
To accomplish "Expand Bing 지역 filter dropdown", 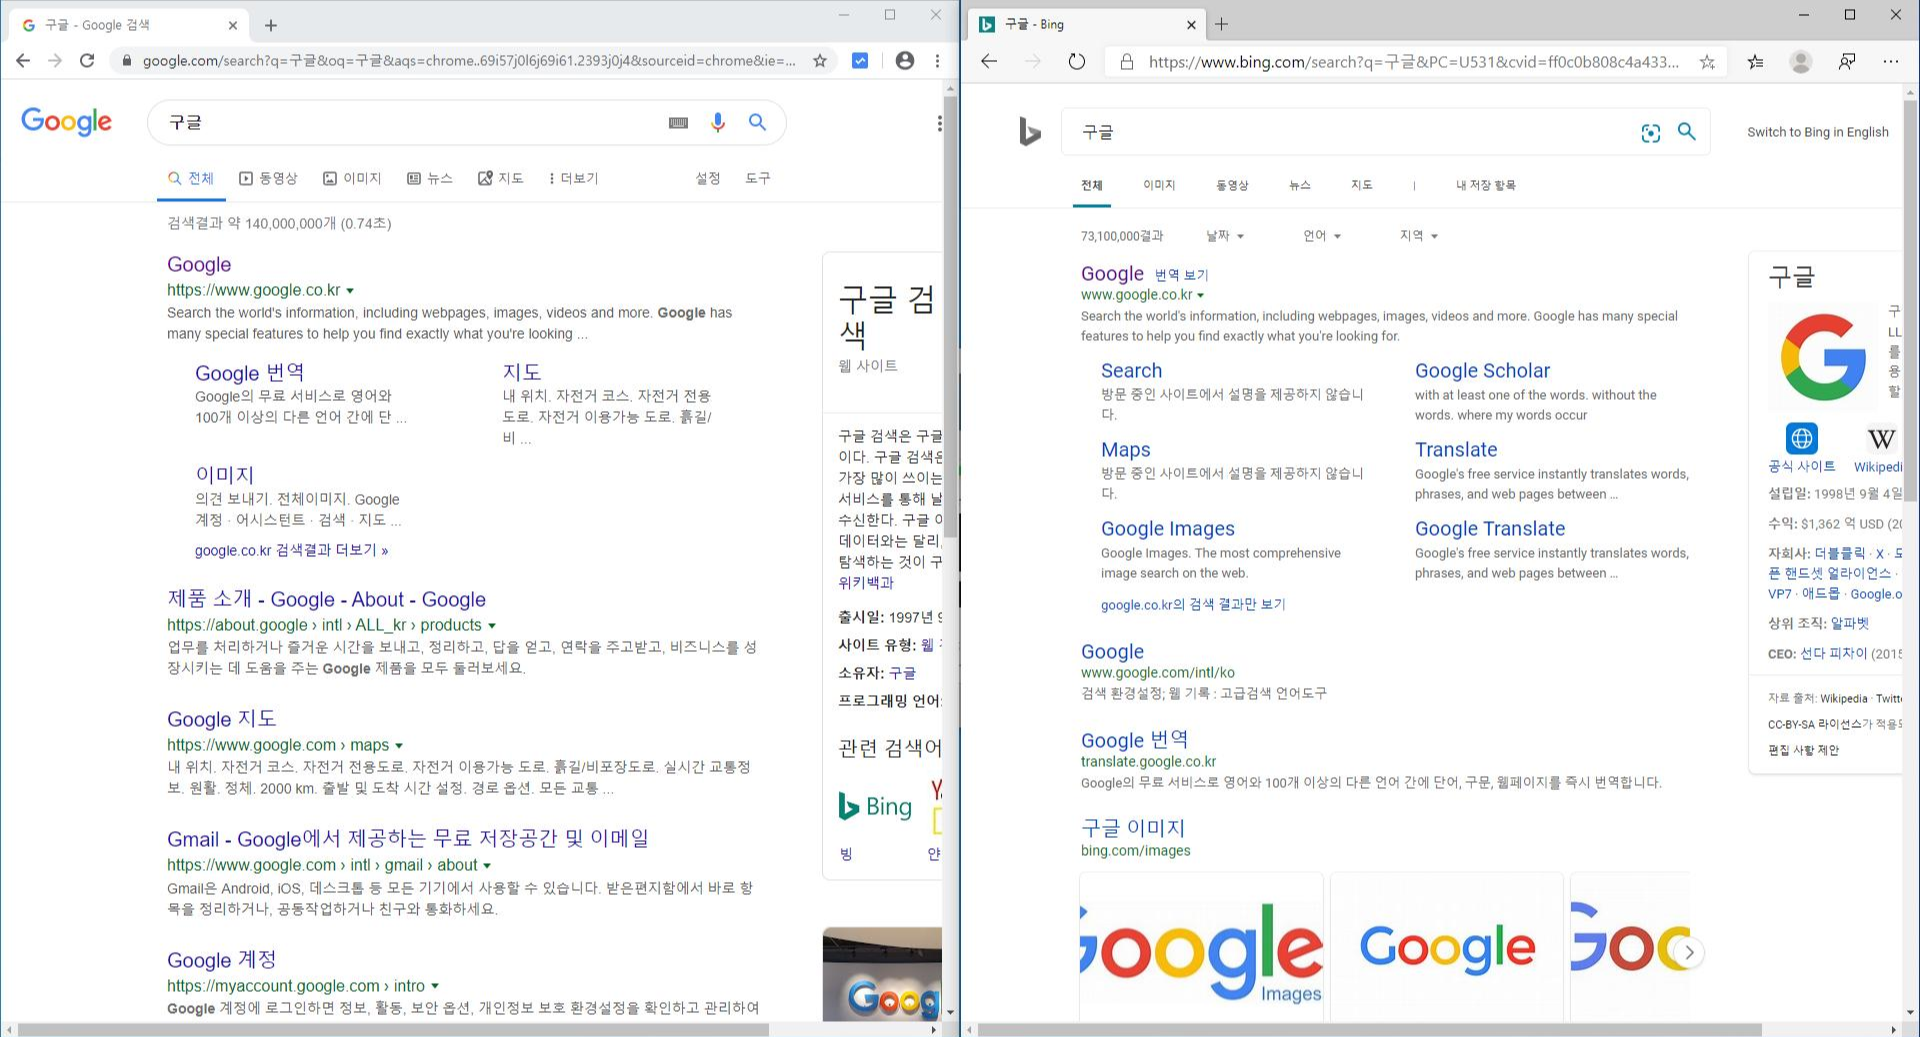I will tap(1419, 236).
